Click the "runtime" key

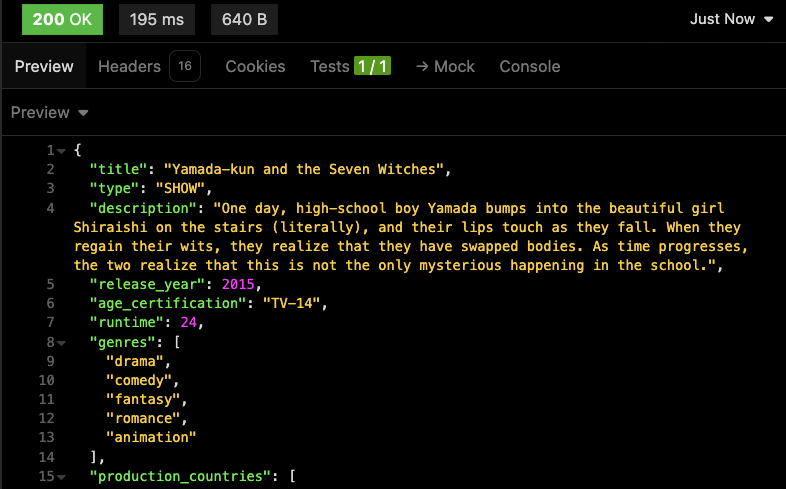126,322
